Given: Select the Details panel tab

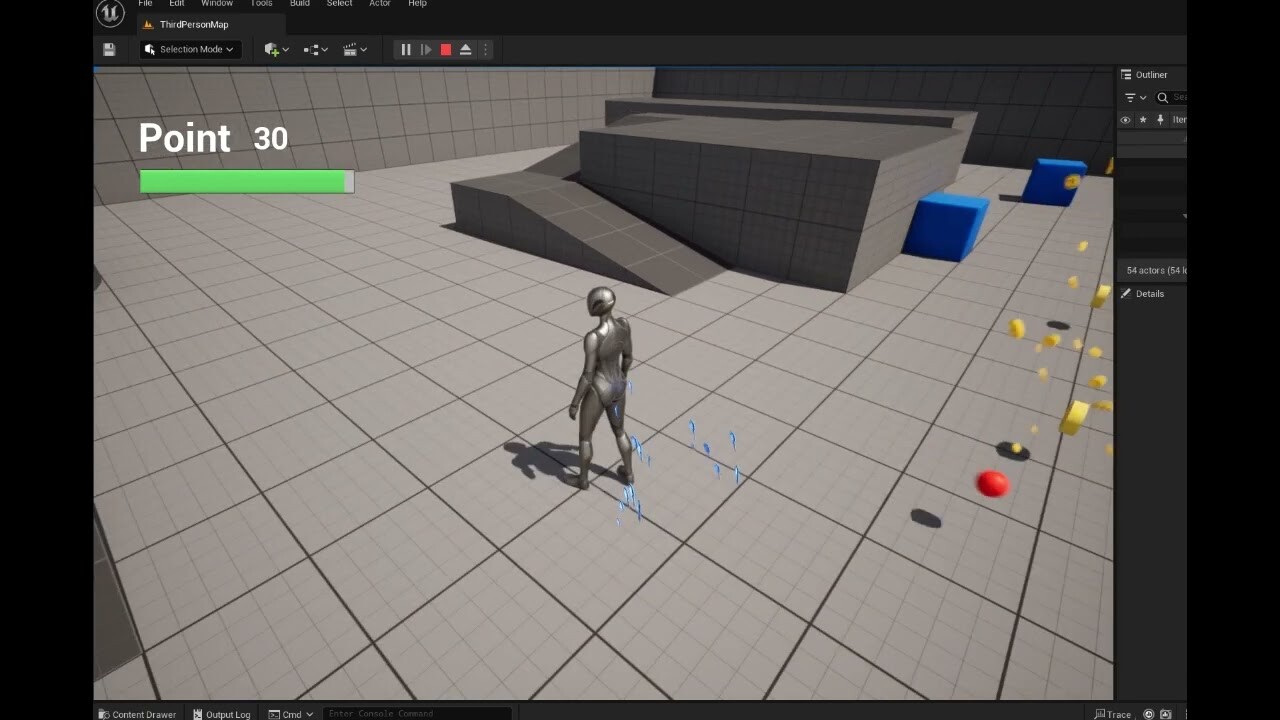Looking at the screenshot, I should 1142,294.
